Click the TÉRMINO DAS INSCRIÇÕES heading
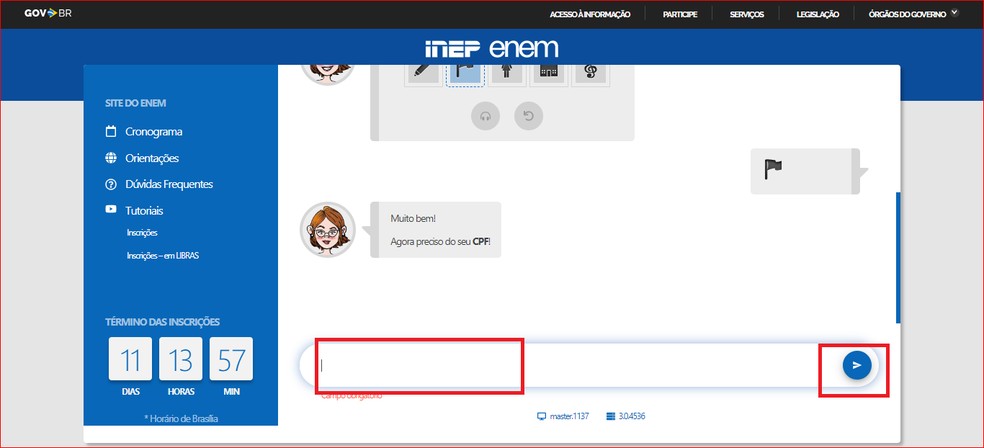Image resolution: width=984 pixels, height=448 pixels. pyautogui.click(x=163, y=322)
